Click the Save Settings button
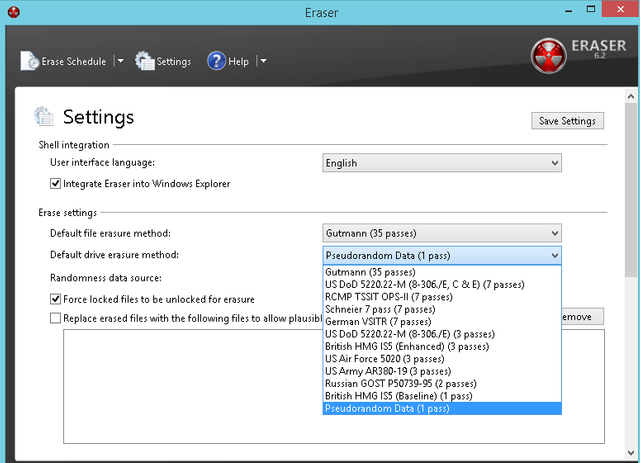This screenshot has width=640, height=463. 567,121
